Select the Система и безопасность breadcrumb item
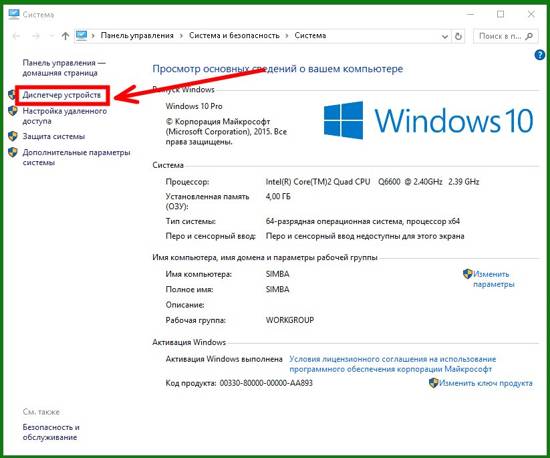The width and height of the screenshot is (550, 458). coord(234,35)
